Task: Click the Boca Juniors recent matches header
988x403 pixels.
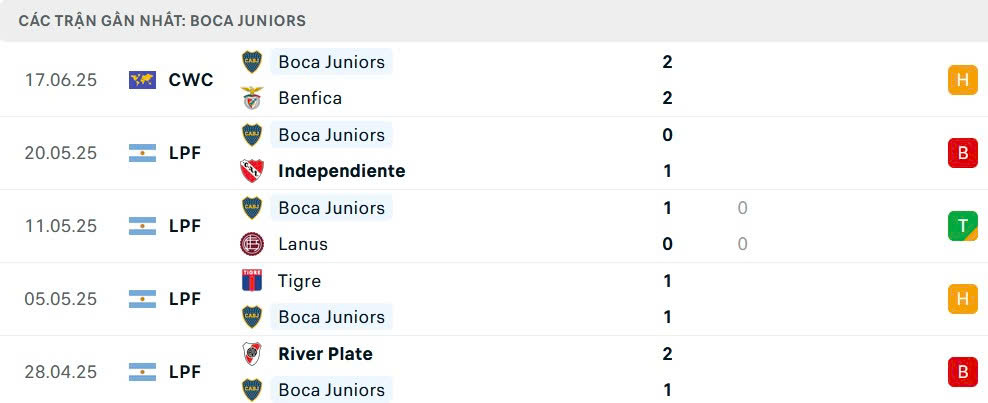Action: [x=163, y=20]
